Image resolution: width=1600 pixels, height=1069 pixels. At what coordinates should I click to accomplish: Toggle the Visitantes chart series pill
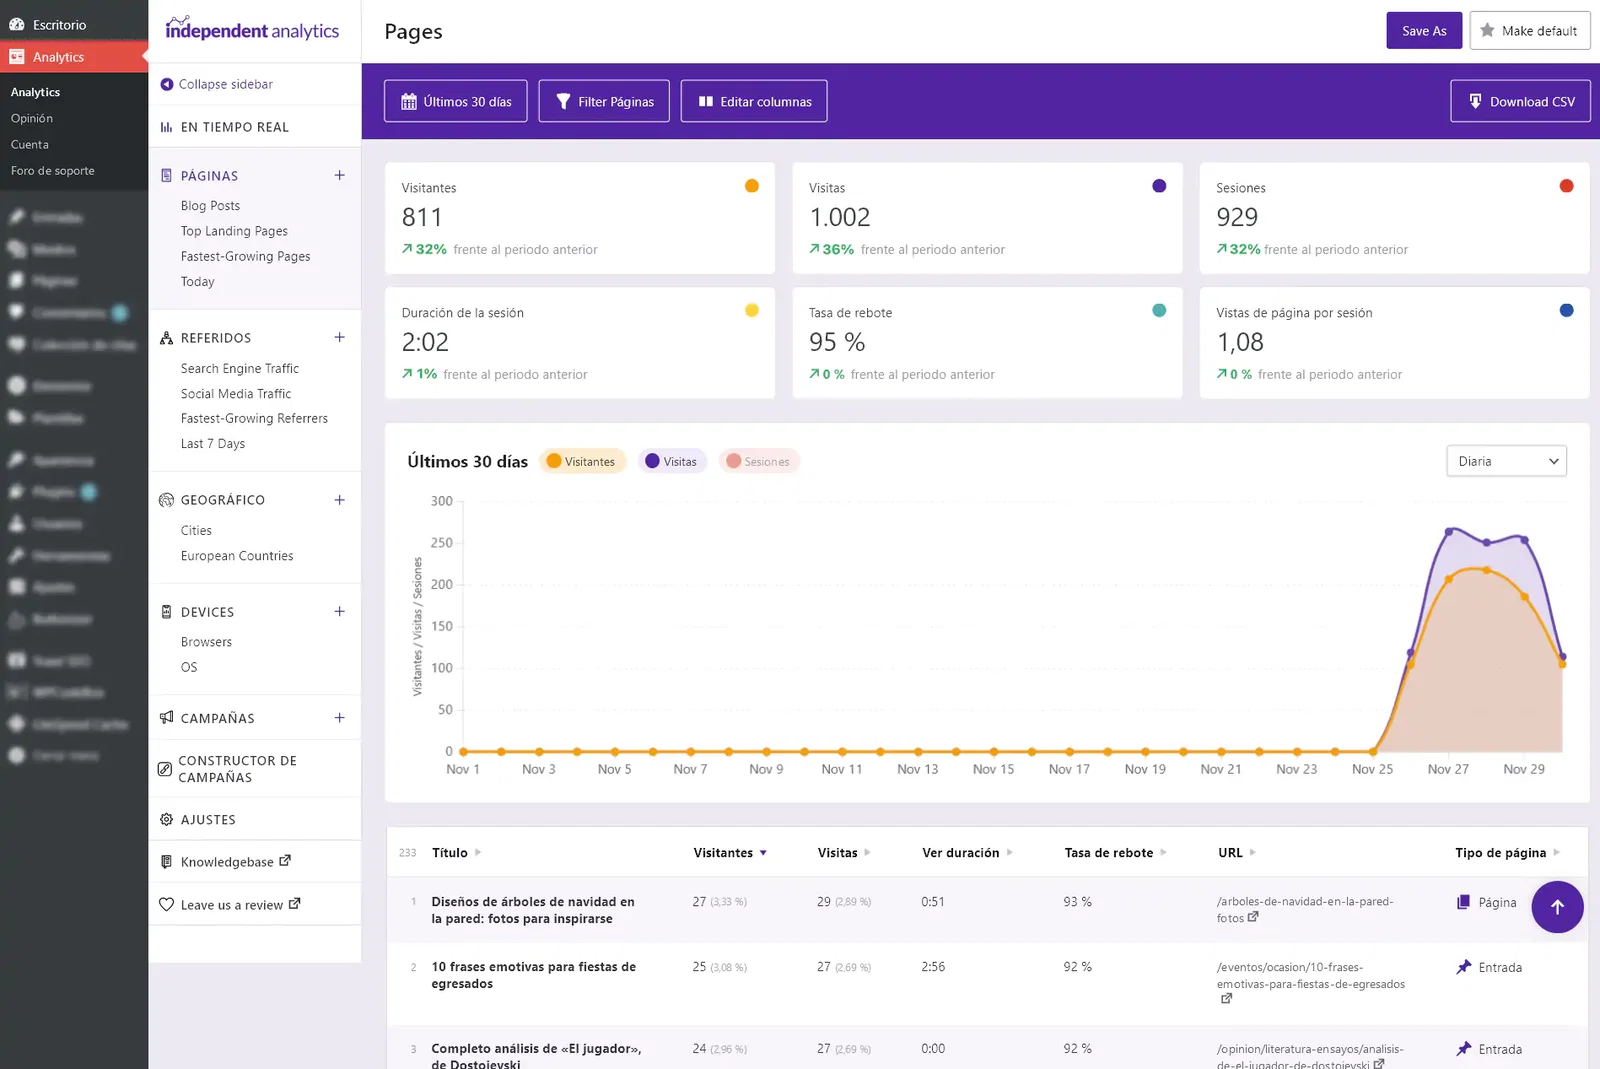pyautogui.click(x=582, y=461)
